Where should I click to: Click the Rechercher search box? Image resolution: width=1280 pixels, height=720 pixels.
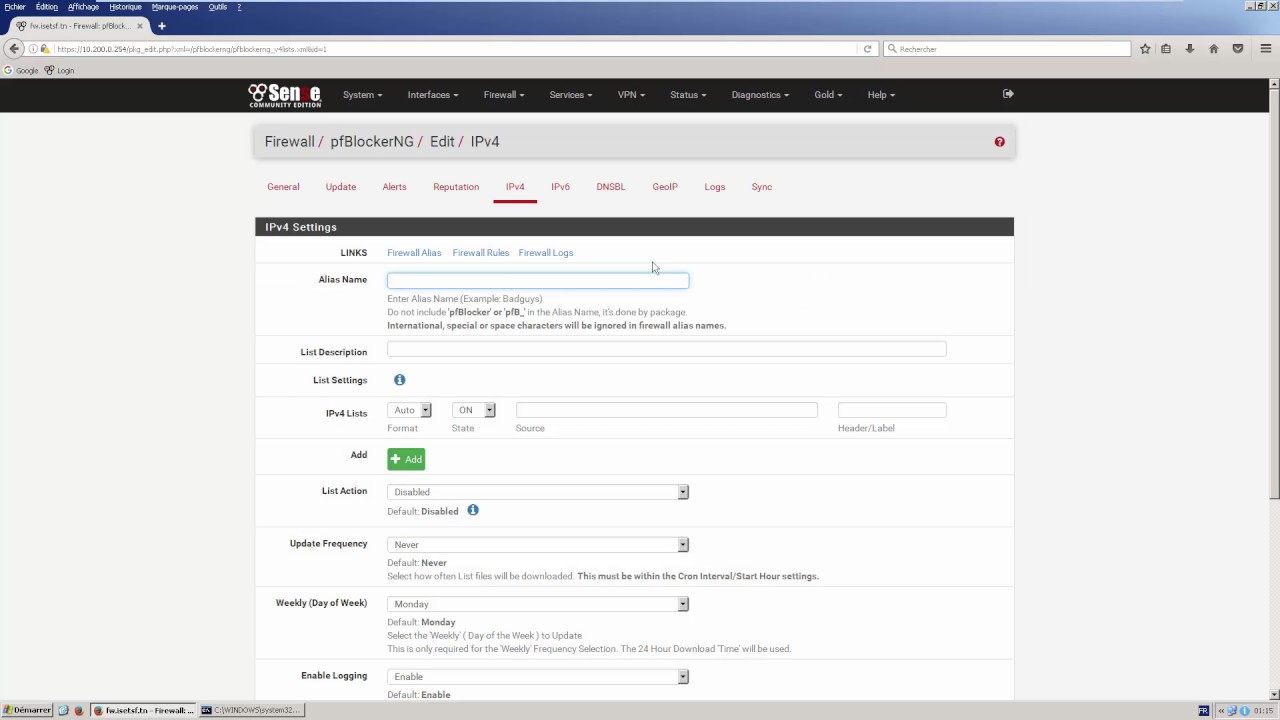pos(1007,49)
